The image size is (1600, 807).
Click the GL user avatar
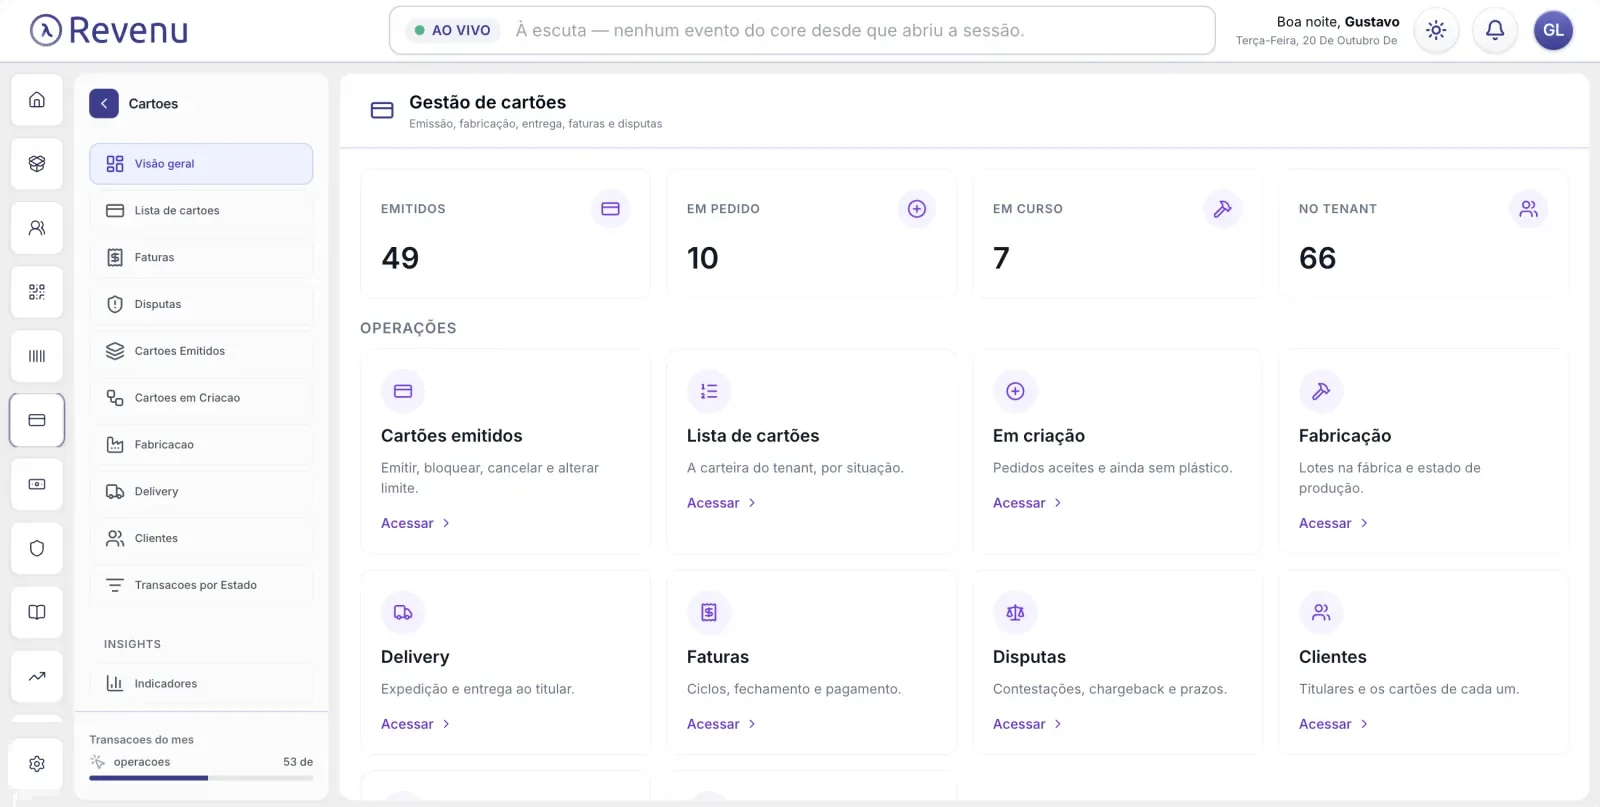pos(1553,30)
